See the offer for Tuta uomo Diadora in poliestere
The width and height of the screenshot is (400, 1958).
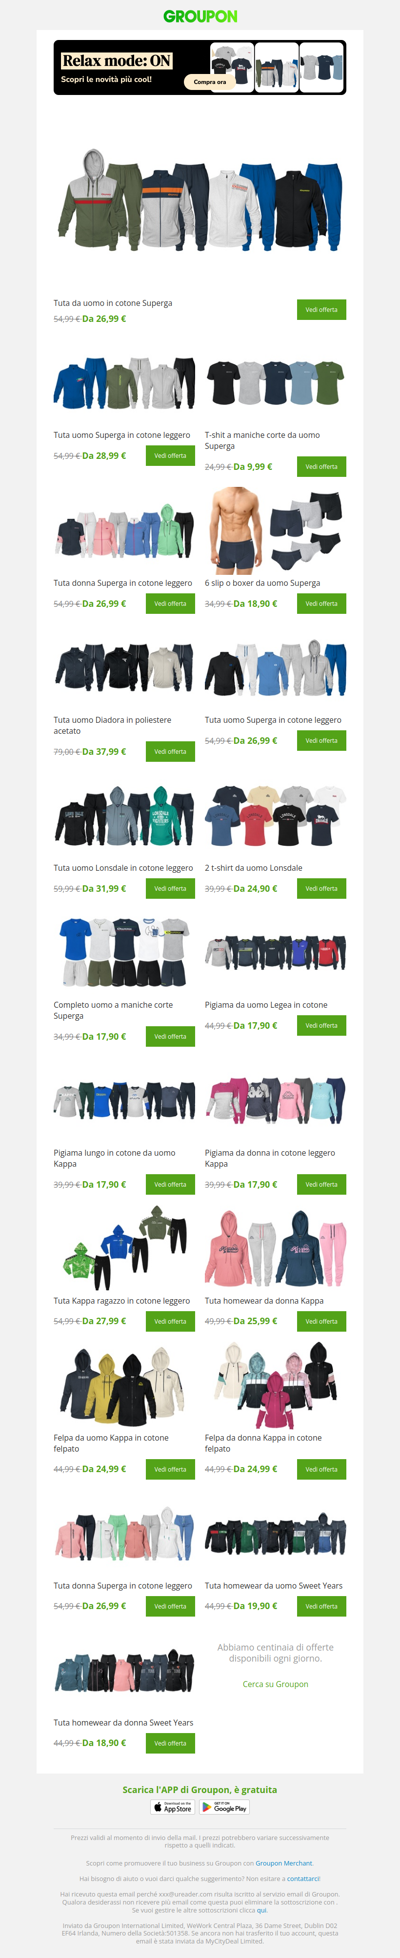(x=170, y=752)
